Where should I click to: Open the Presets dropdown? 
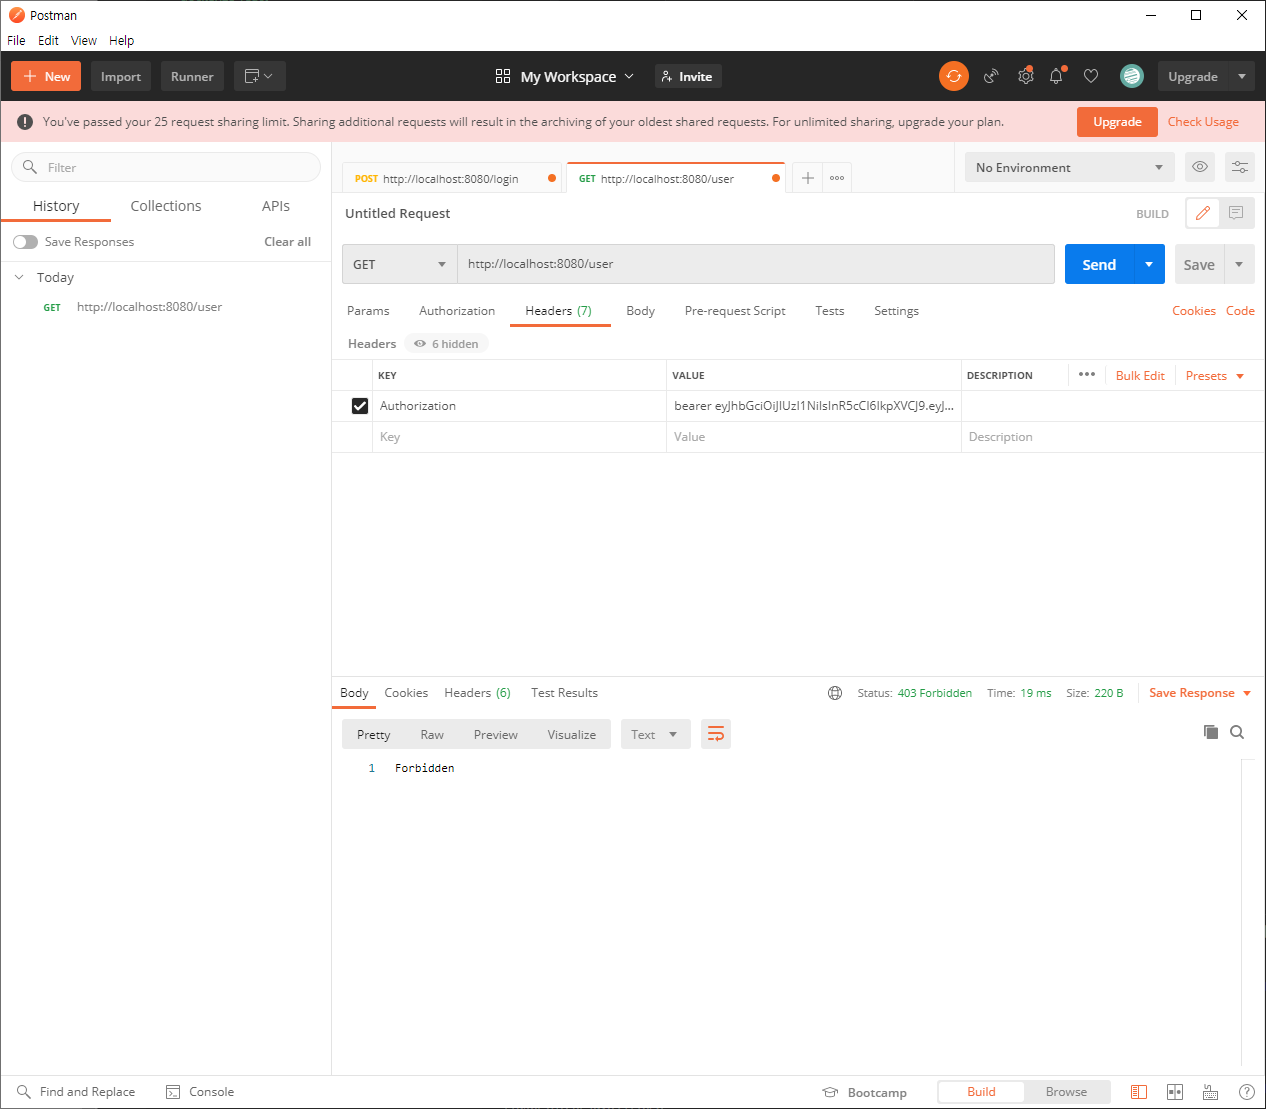pos(1214,376)
